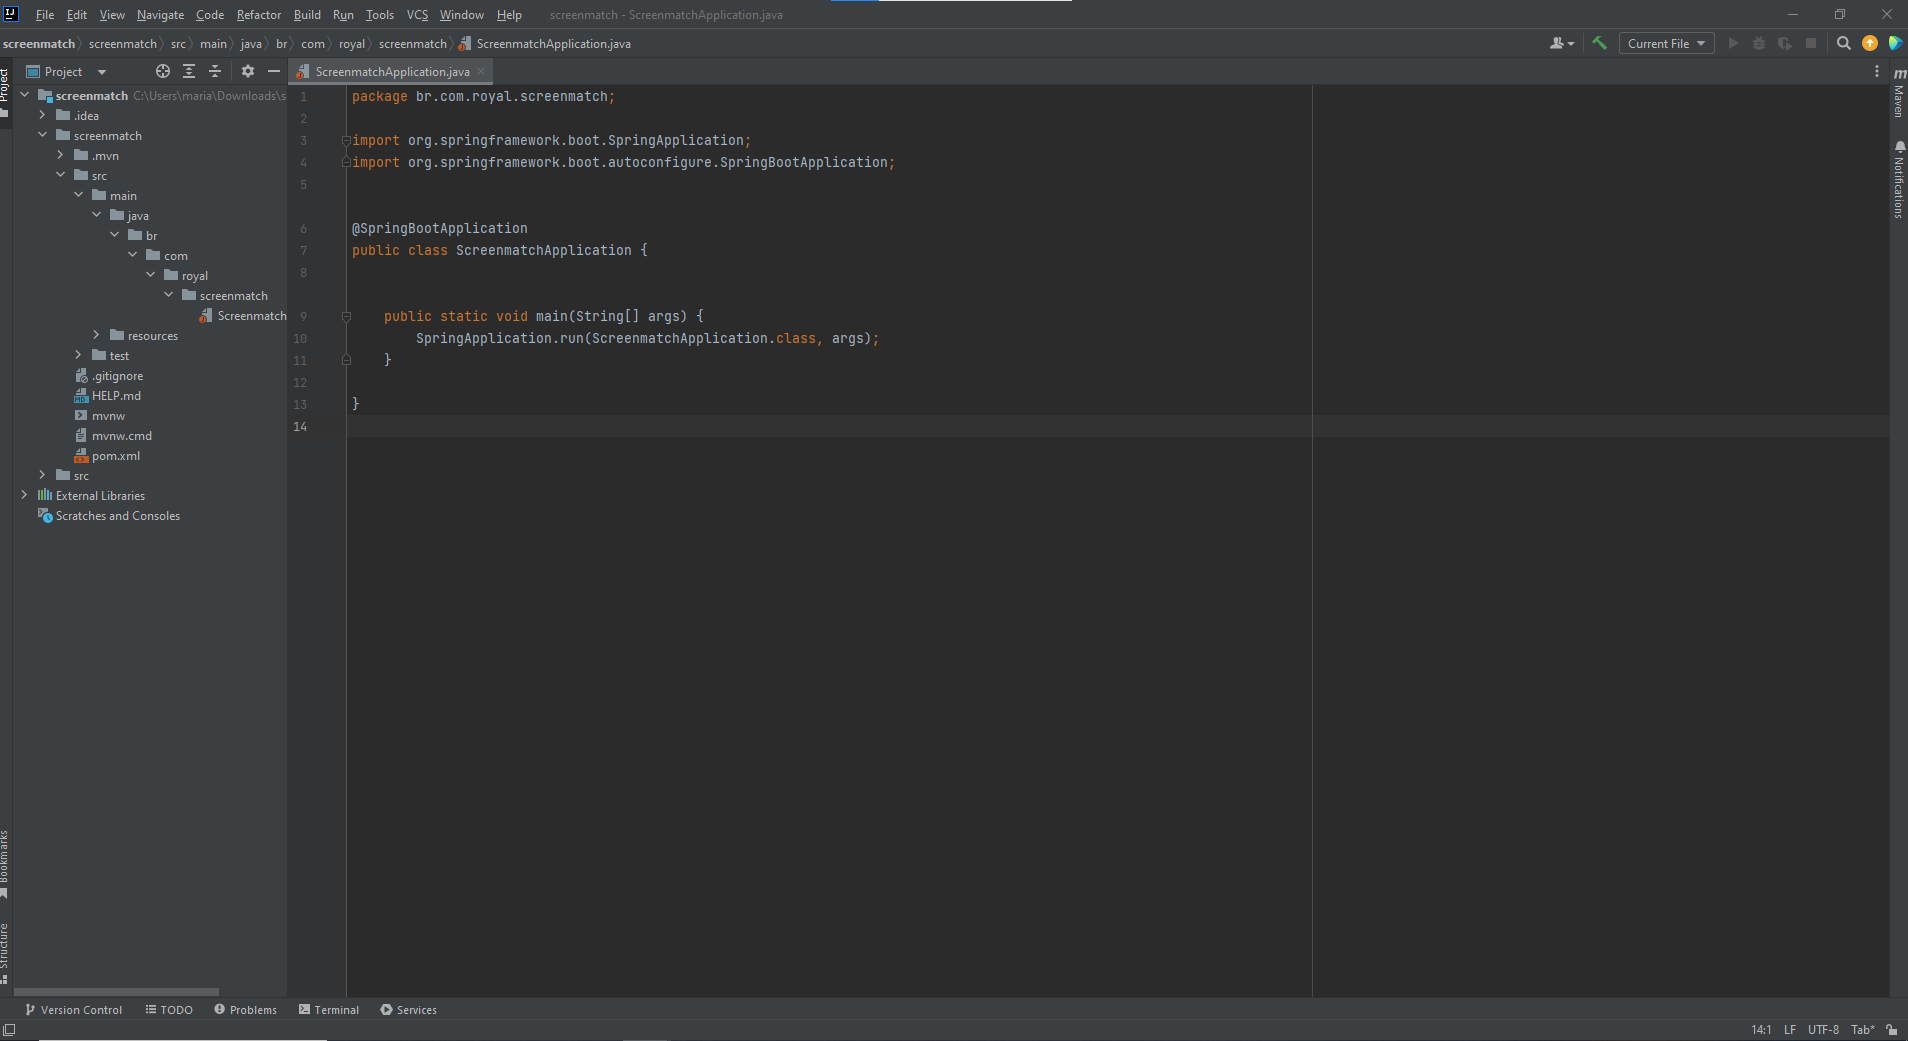The width and height of the screenshot is (1908, 1041).
Task: Fold the main method at line 9
Action: [x=346, y=316]
